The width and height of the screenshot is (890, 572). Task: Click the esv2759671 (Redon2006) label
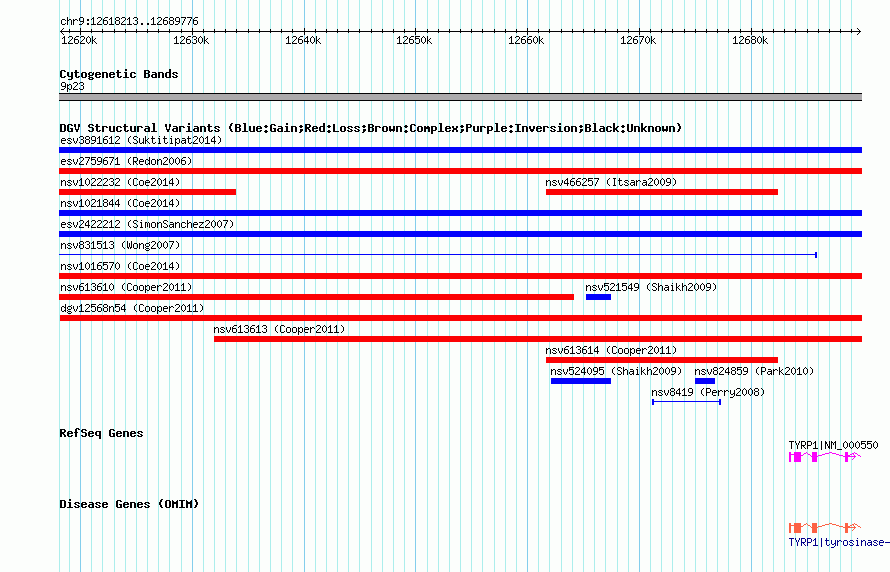click(126, 161)
